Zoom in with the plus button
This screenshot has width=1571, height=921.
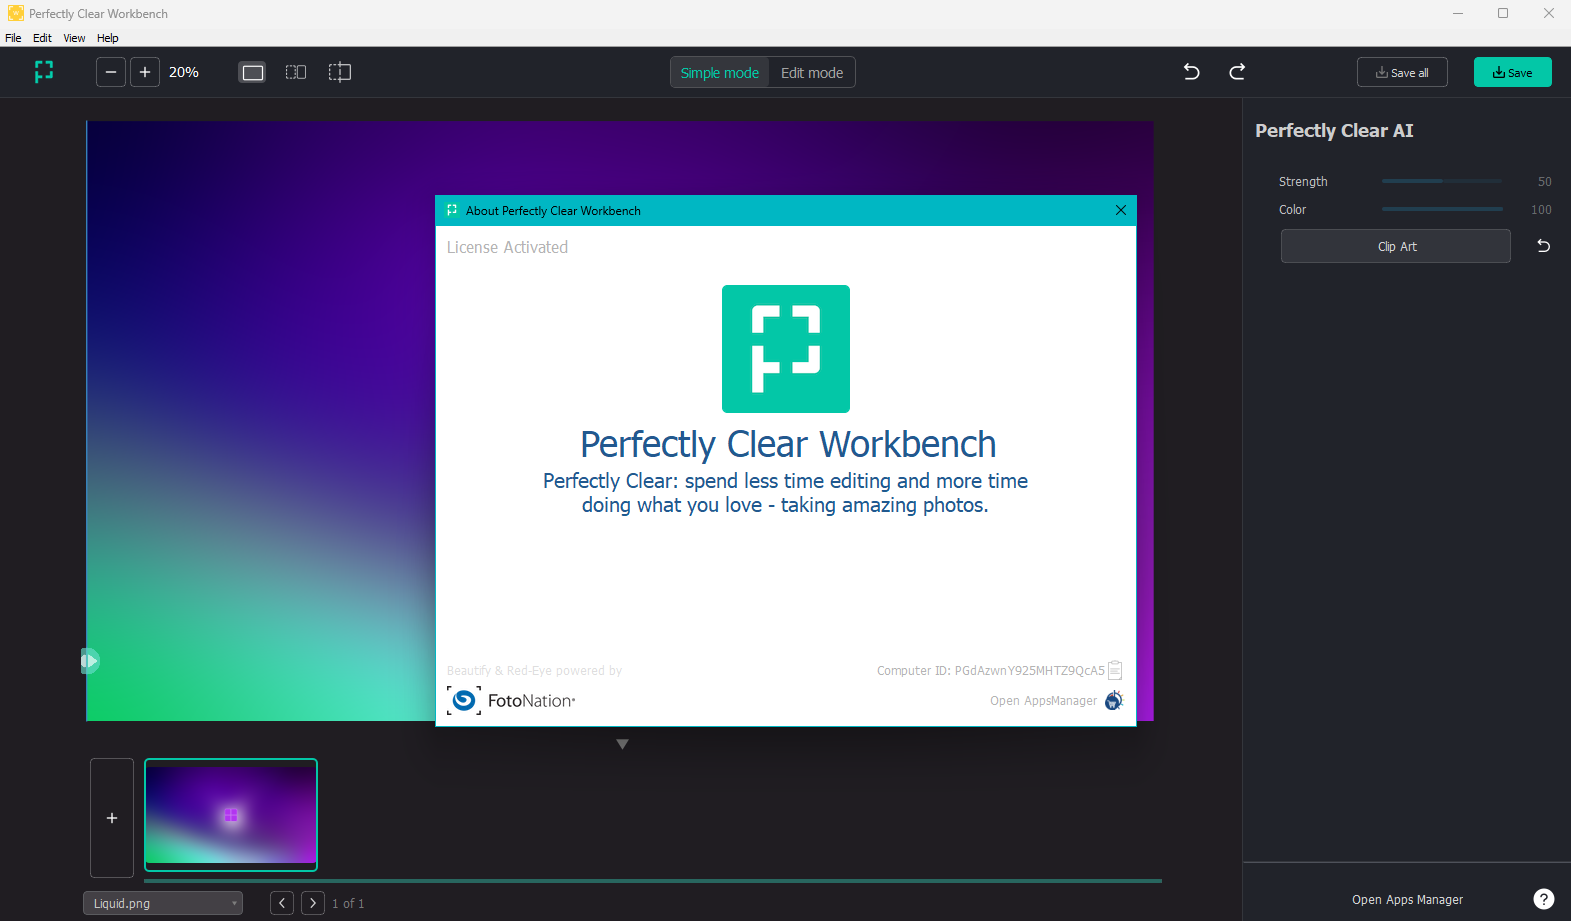click(x=145, y=72)
